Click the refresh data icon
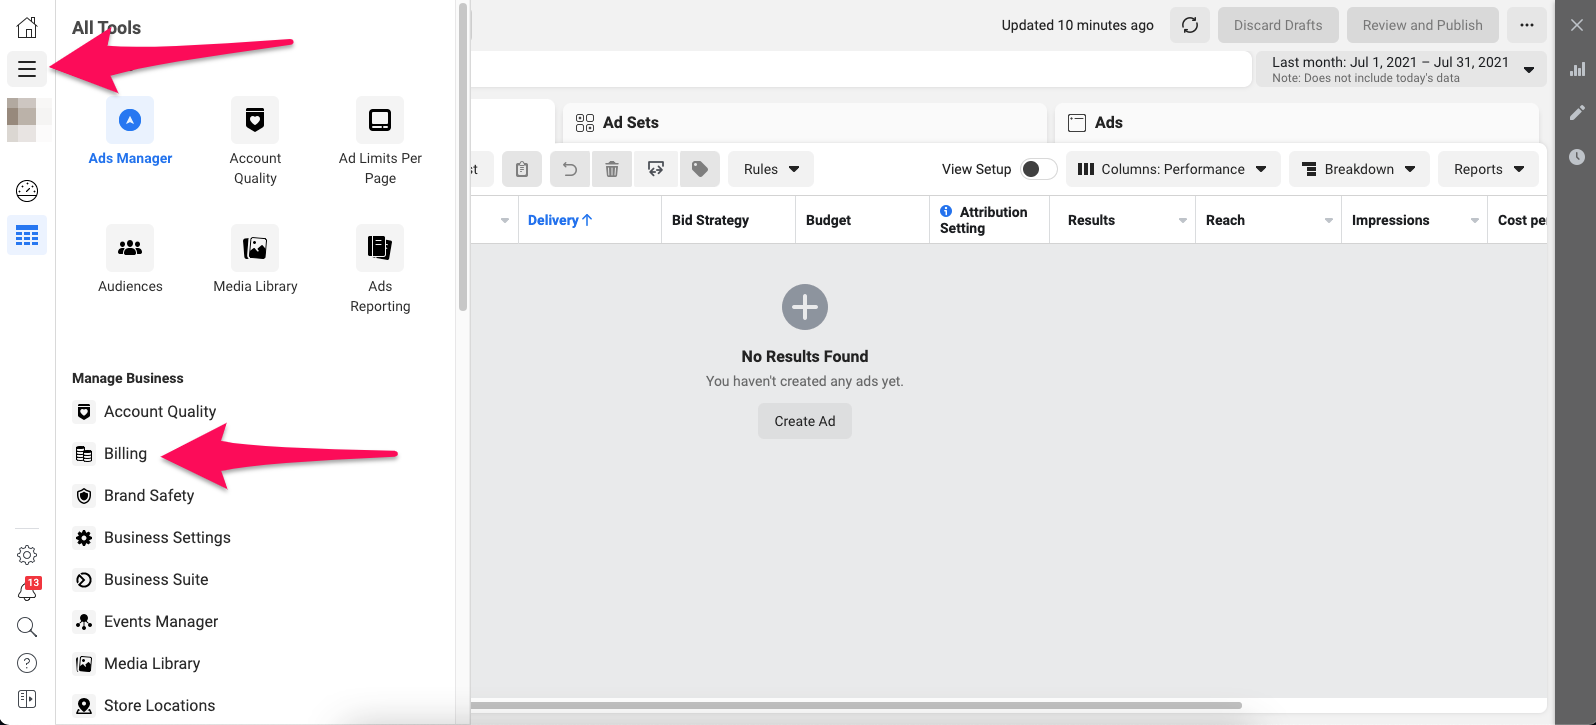The height and width of the screenshot is (725, 1596). 1190,25
